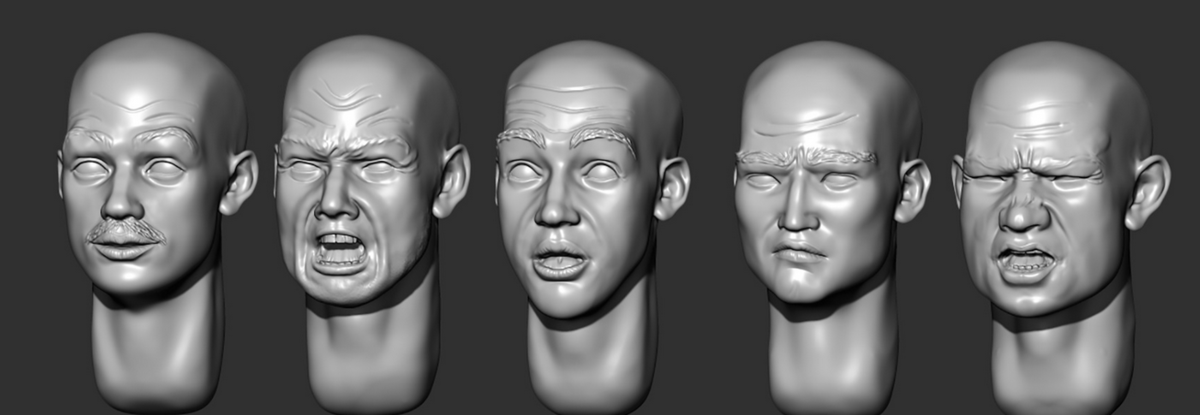Click the grimacing teeth of the last head
This screenshot has height=415, width=1200.
pyautogui.click(x=1025, y=263)
